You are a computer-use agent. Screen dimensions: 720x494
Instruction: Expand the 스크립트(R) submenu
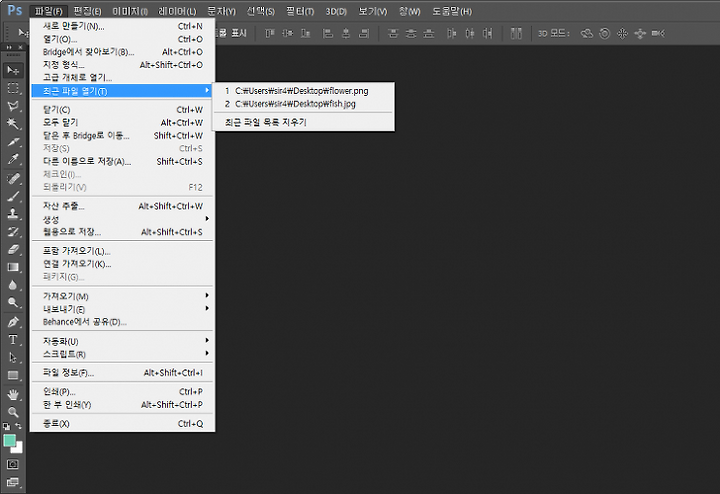coord(122,354)
